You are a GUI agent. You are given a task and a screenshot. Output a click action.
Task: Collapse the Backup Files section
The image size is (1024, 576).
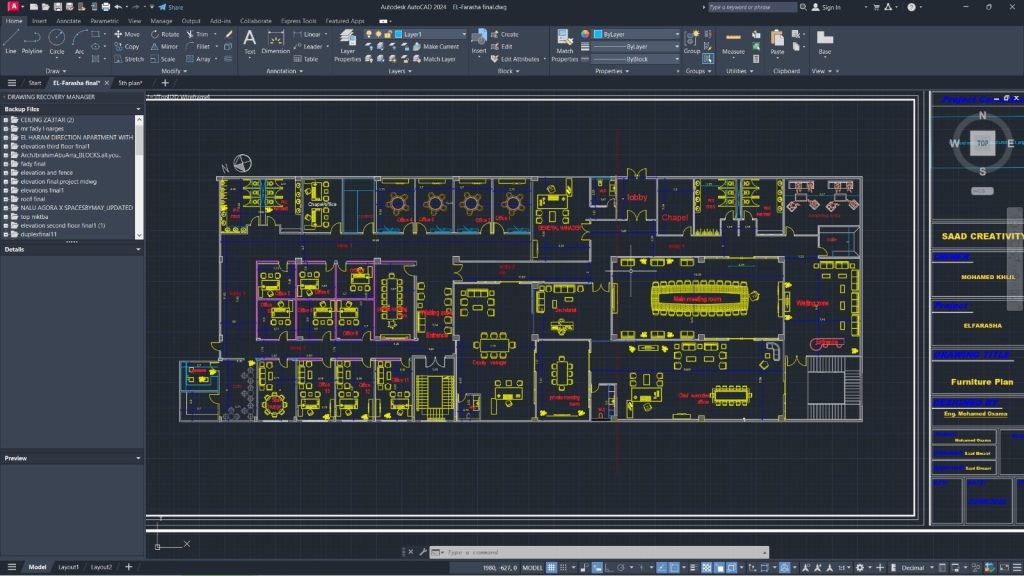point(138,109)
